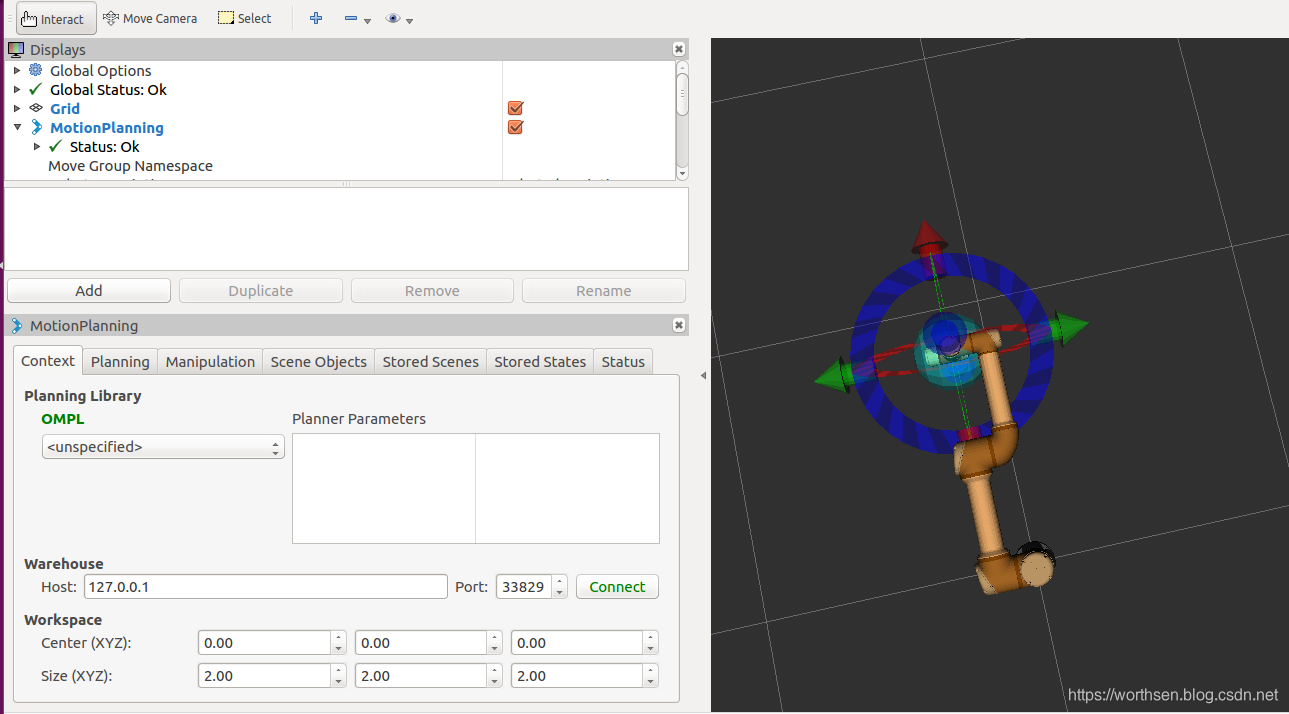The image size is (1289, 714).
Task: Click the MotionPlanning display icon in tree
Action: pyautogui.click(x=37, y=127)
